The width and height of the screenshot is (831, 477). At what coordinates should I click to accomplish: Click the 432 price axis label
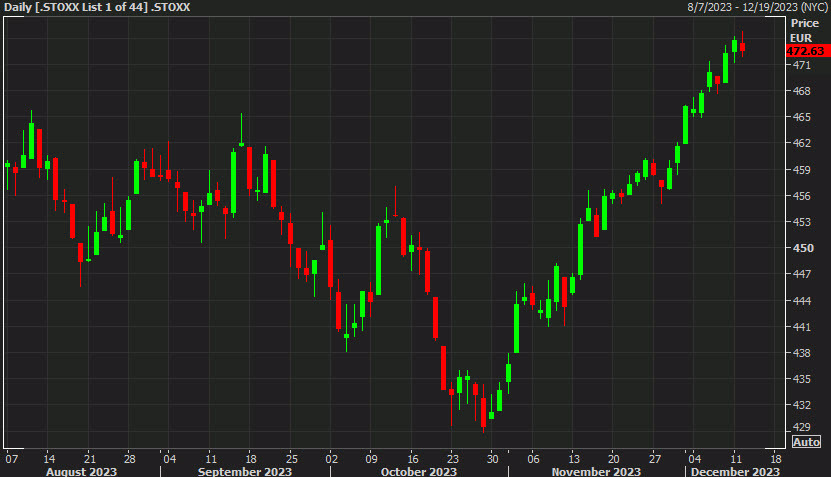coord(801,405)
